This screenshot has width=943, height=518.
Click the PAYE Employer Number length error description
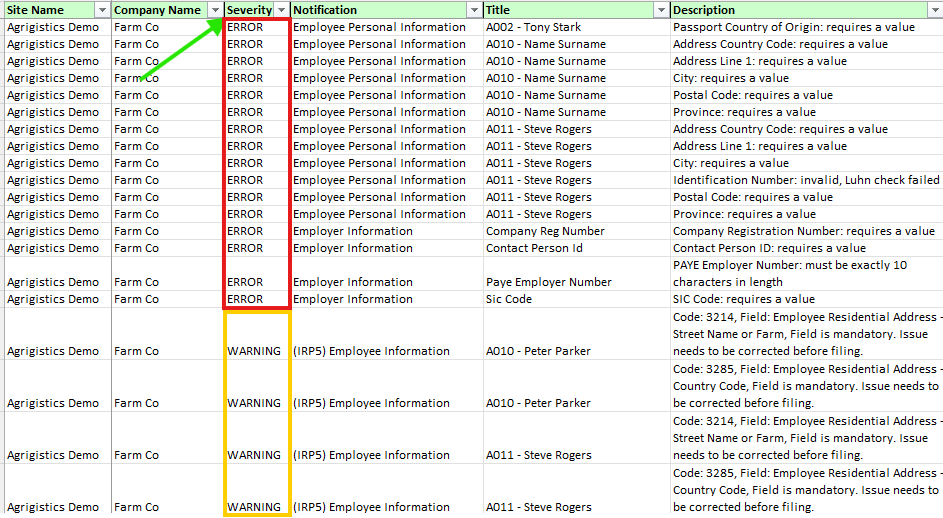pos(790,273)
